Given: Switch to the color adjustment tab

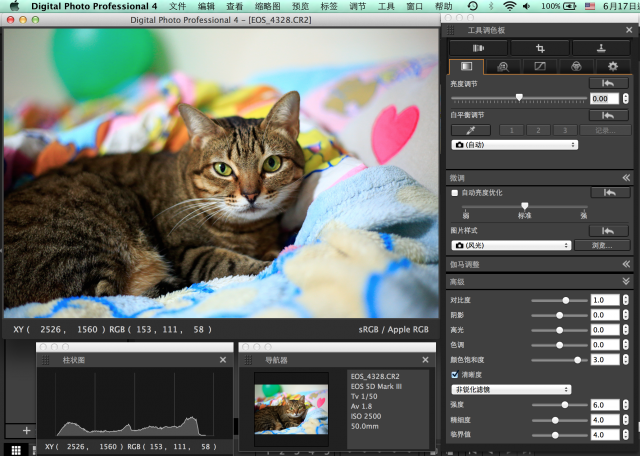Looking at the screenshot, I should 576,67.
